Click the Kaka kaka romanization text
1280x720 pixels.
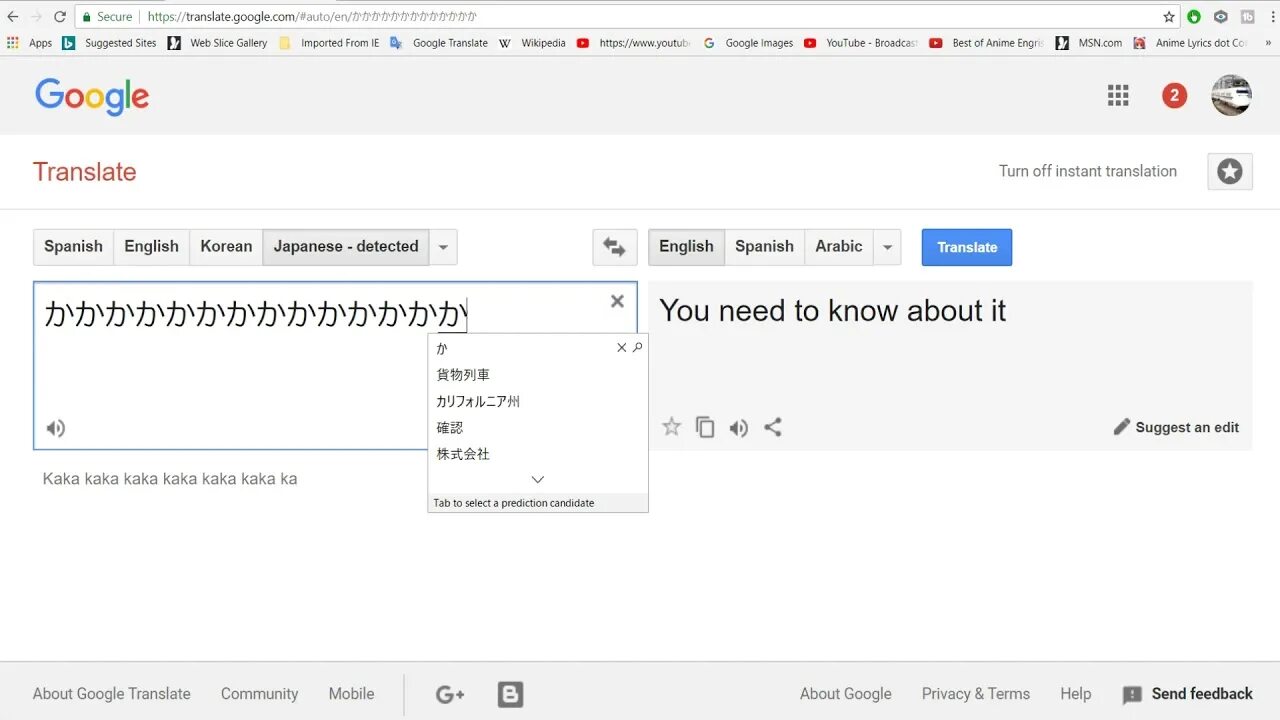[170, 479]
